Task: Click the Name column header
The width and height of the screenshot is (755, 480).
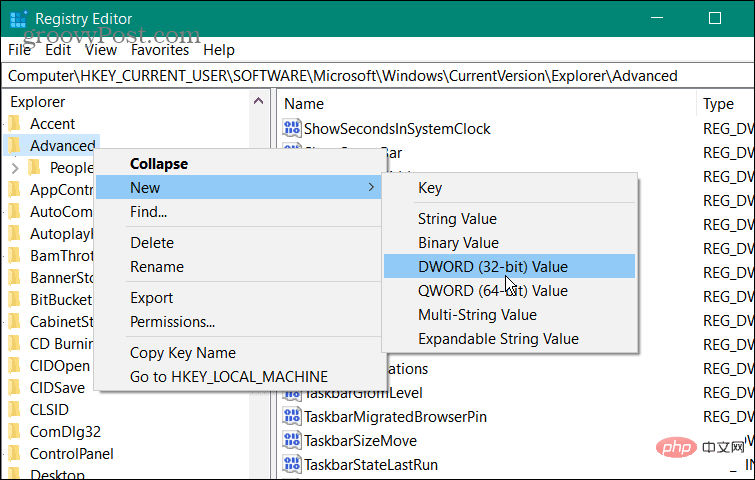Action: coord(304,104)
